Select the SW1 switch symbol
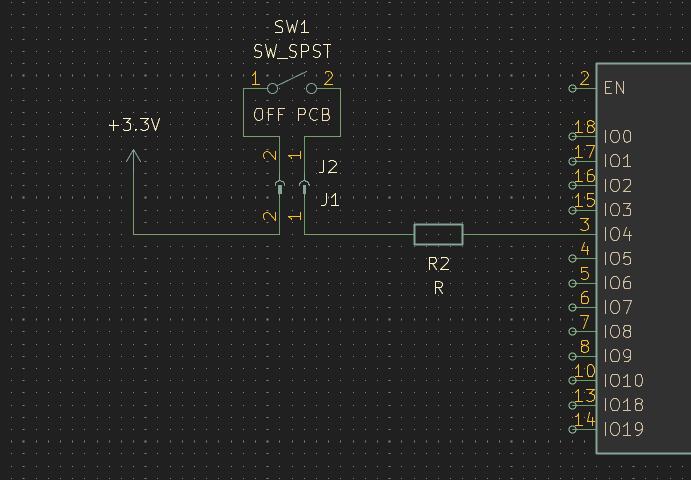 pos(292,85)
